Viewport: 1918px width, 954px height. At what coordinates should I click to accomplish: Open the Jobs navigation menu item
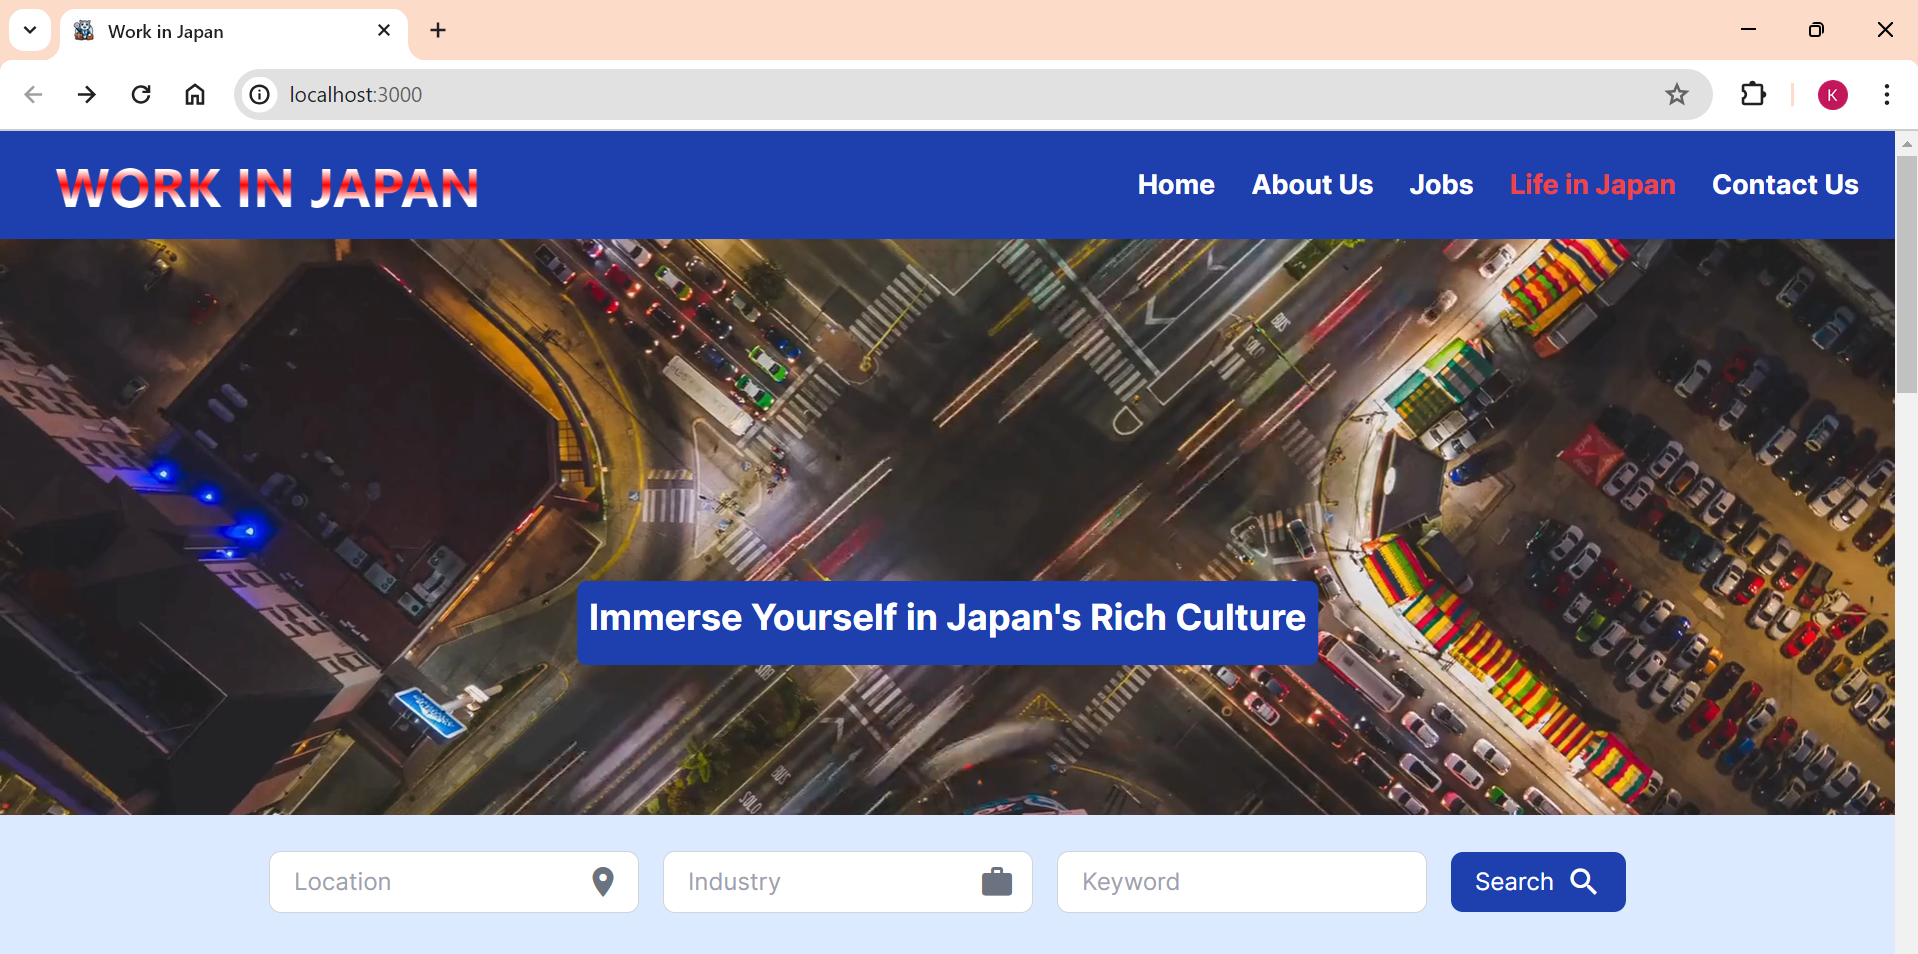1440,185
